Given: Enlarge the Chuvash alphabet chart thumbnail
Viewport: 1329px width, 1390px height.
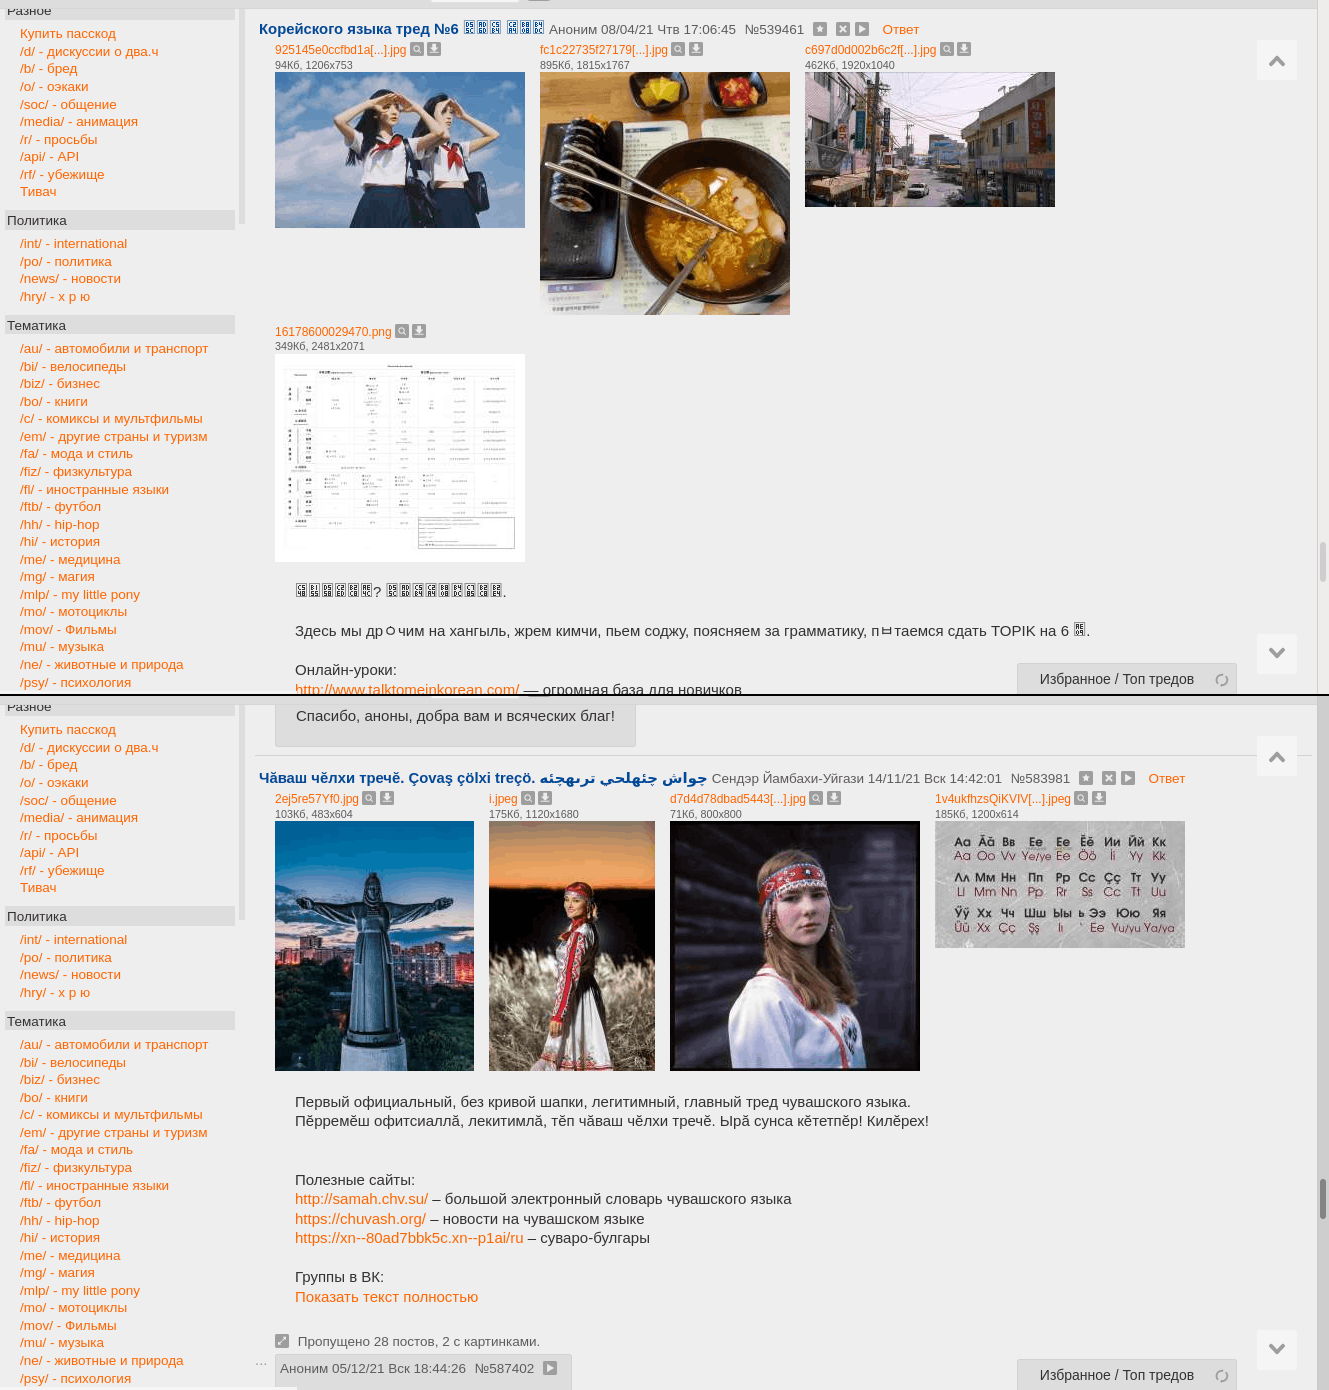Looking at the screenshot, I should (1060, 884).
